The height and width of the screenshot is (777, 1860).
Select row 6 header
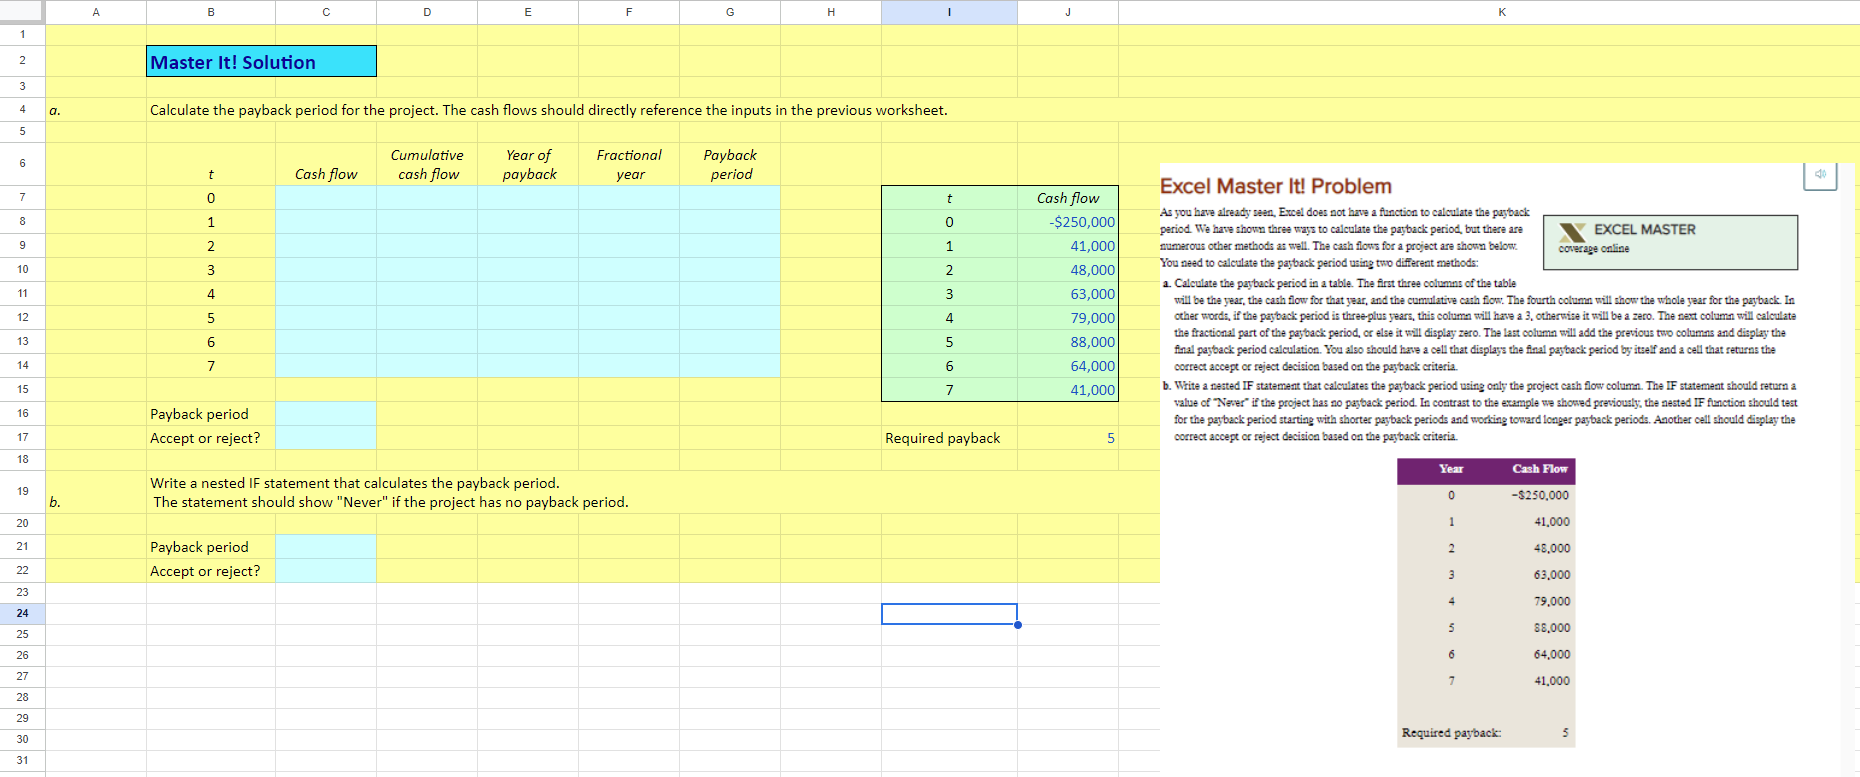coord(22,163)
